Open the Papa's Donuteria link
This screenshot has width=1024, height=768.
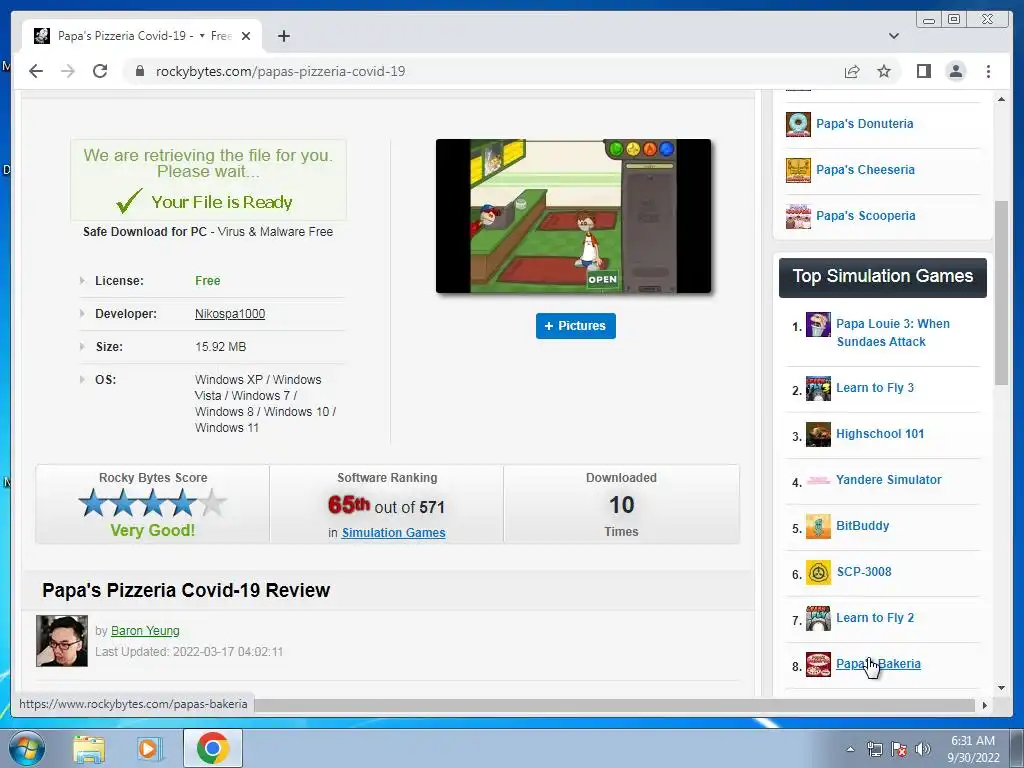[865, 124]
